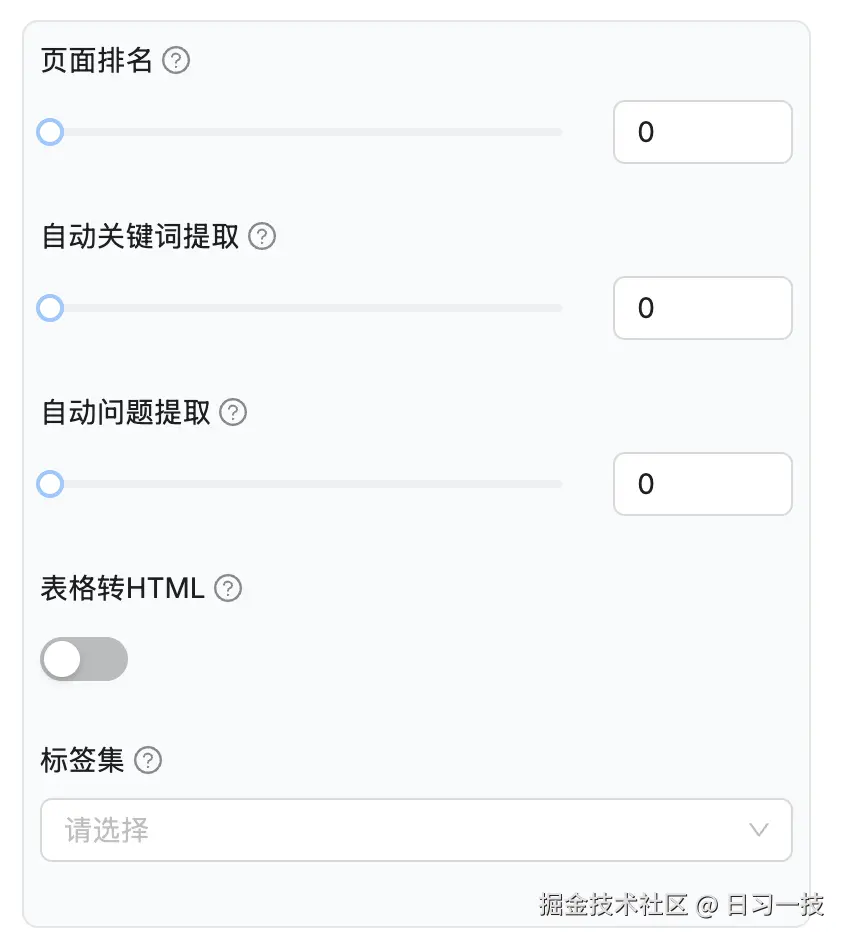Focus the 自动问题提取 number input box
This screenshot has height=944, width=850.
[702, 484]
